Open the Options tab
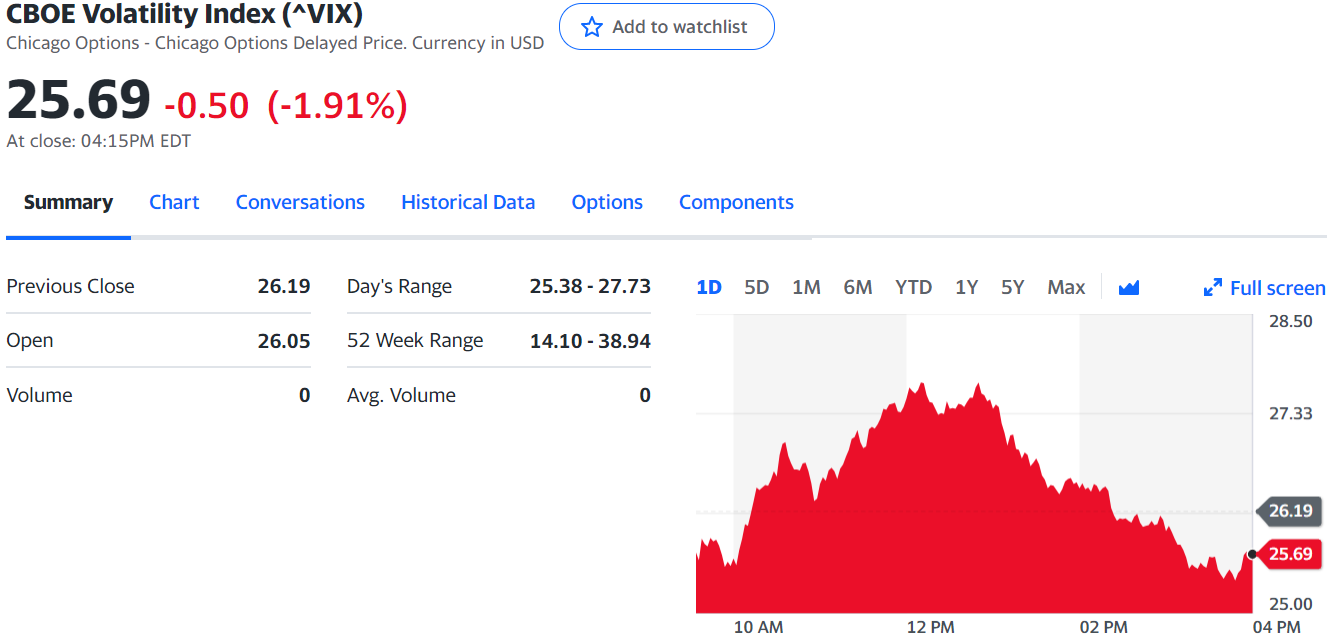The image size is (1327, 640). 607,202
